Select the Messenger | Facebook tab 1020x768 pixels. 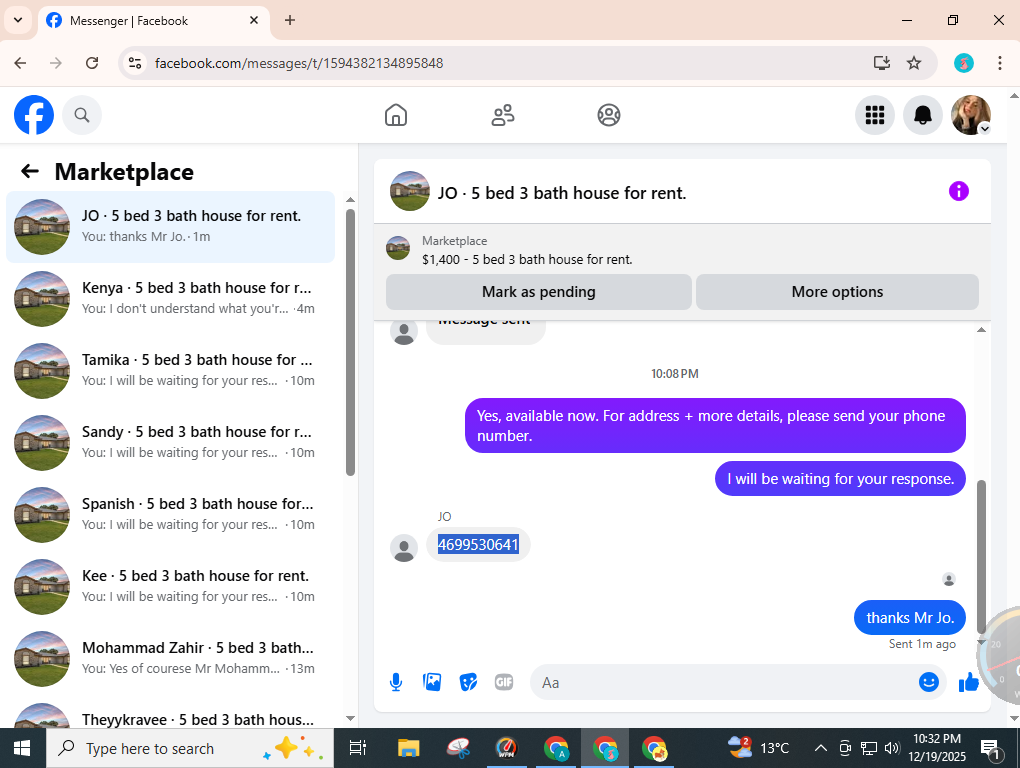(x=154, y=21)
